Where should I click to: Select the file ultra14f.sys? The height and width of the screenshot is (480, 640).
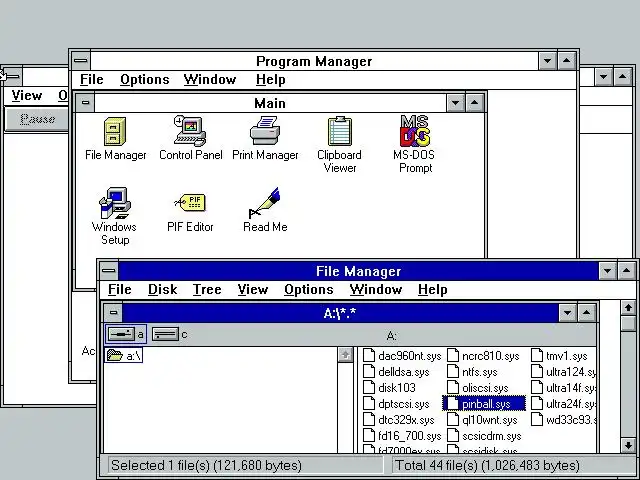point(564,388)
